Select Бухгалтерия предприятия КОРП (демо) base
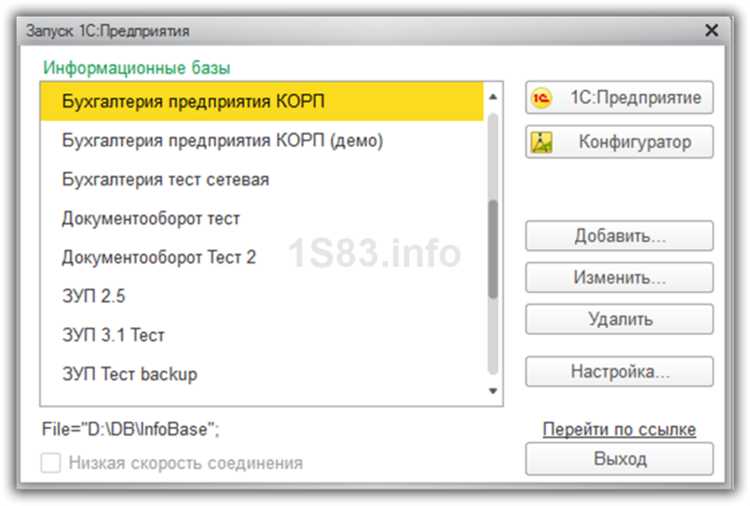 262,141
